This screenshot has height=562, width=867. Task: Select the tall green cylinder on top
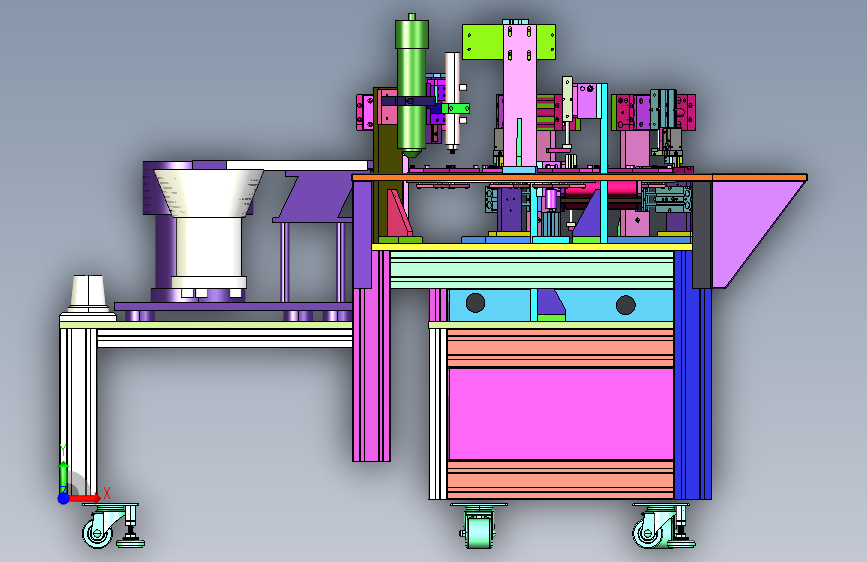411,86
